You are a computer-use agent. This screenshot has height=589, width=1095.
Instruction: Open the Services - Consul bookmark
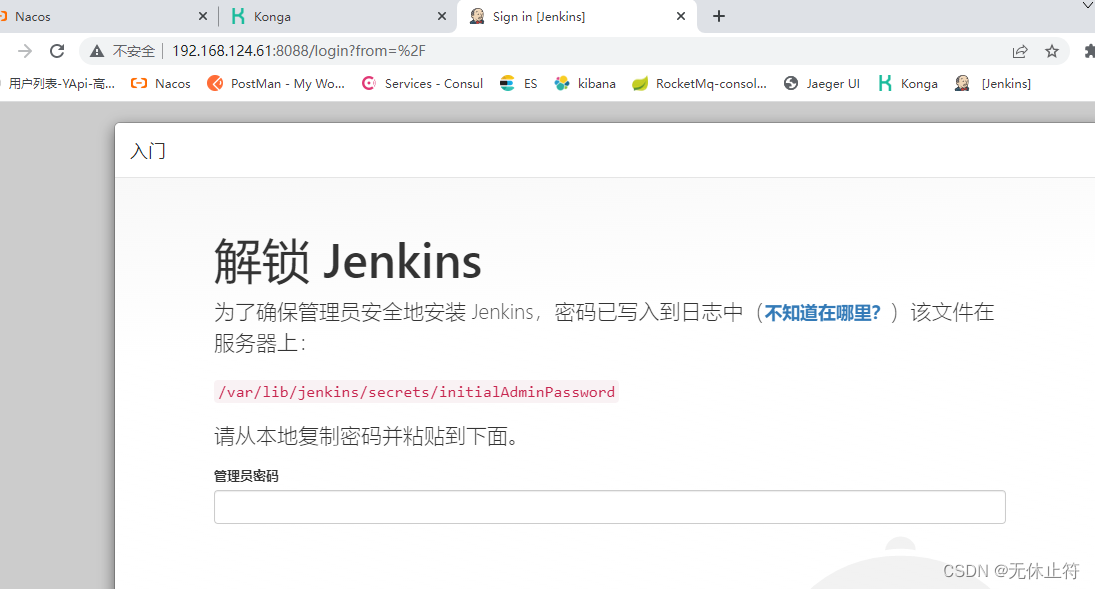tap(422, 84)
